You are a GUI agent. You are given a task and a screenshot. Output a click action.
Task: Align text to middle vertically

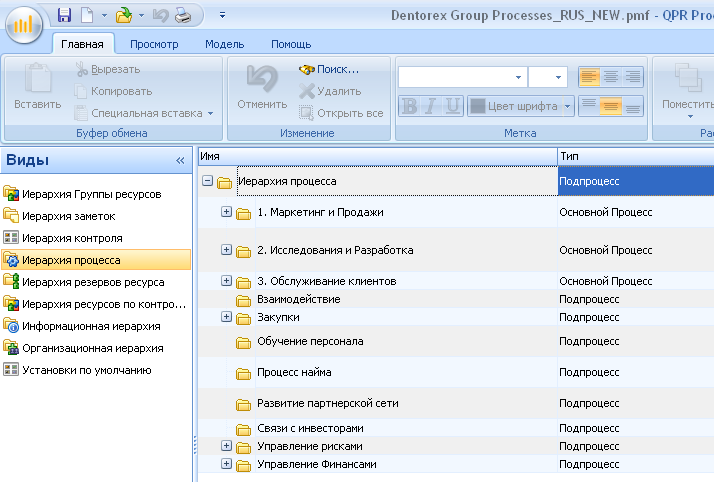611,106
